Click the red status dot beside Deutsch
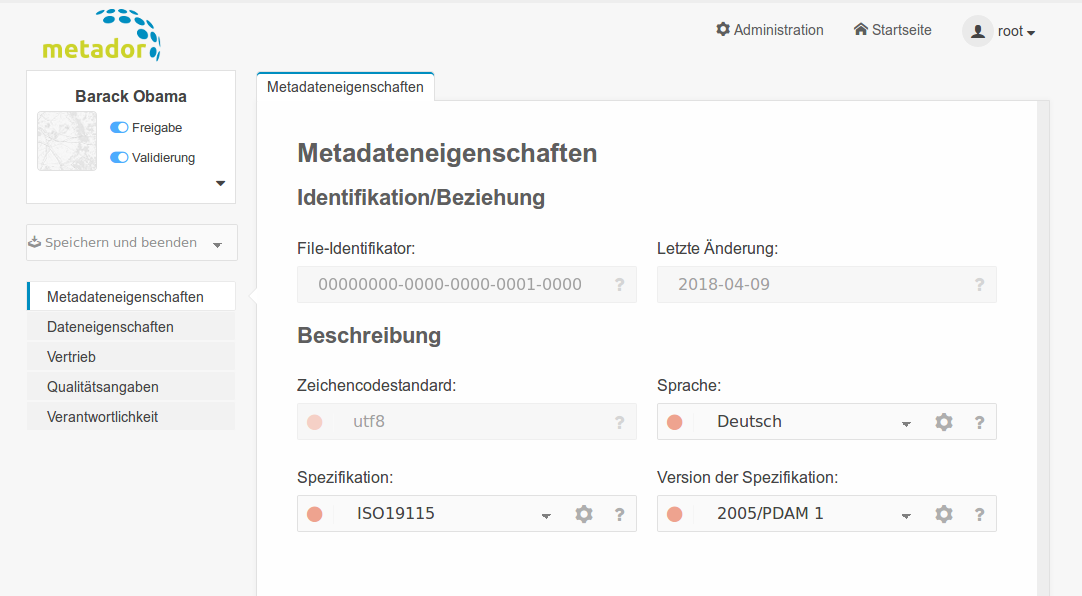Image resolution: width=1082 pixels, height=596 pixels. (x=675, y=422)
